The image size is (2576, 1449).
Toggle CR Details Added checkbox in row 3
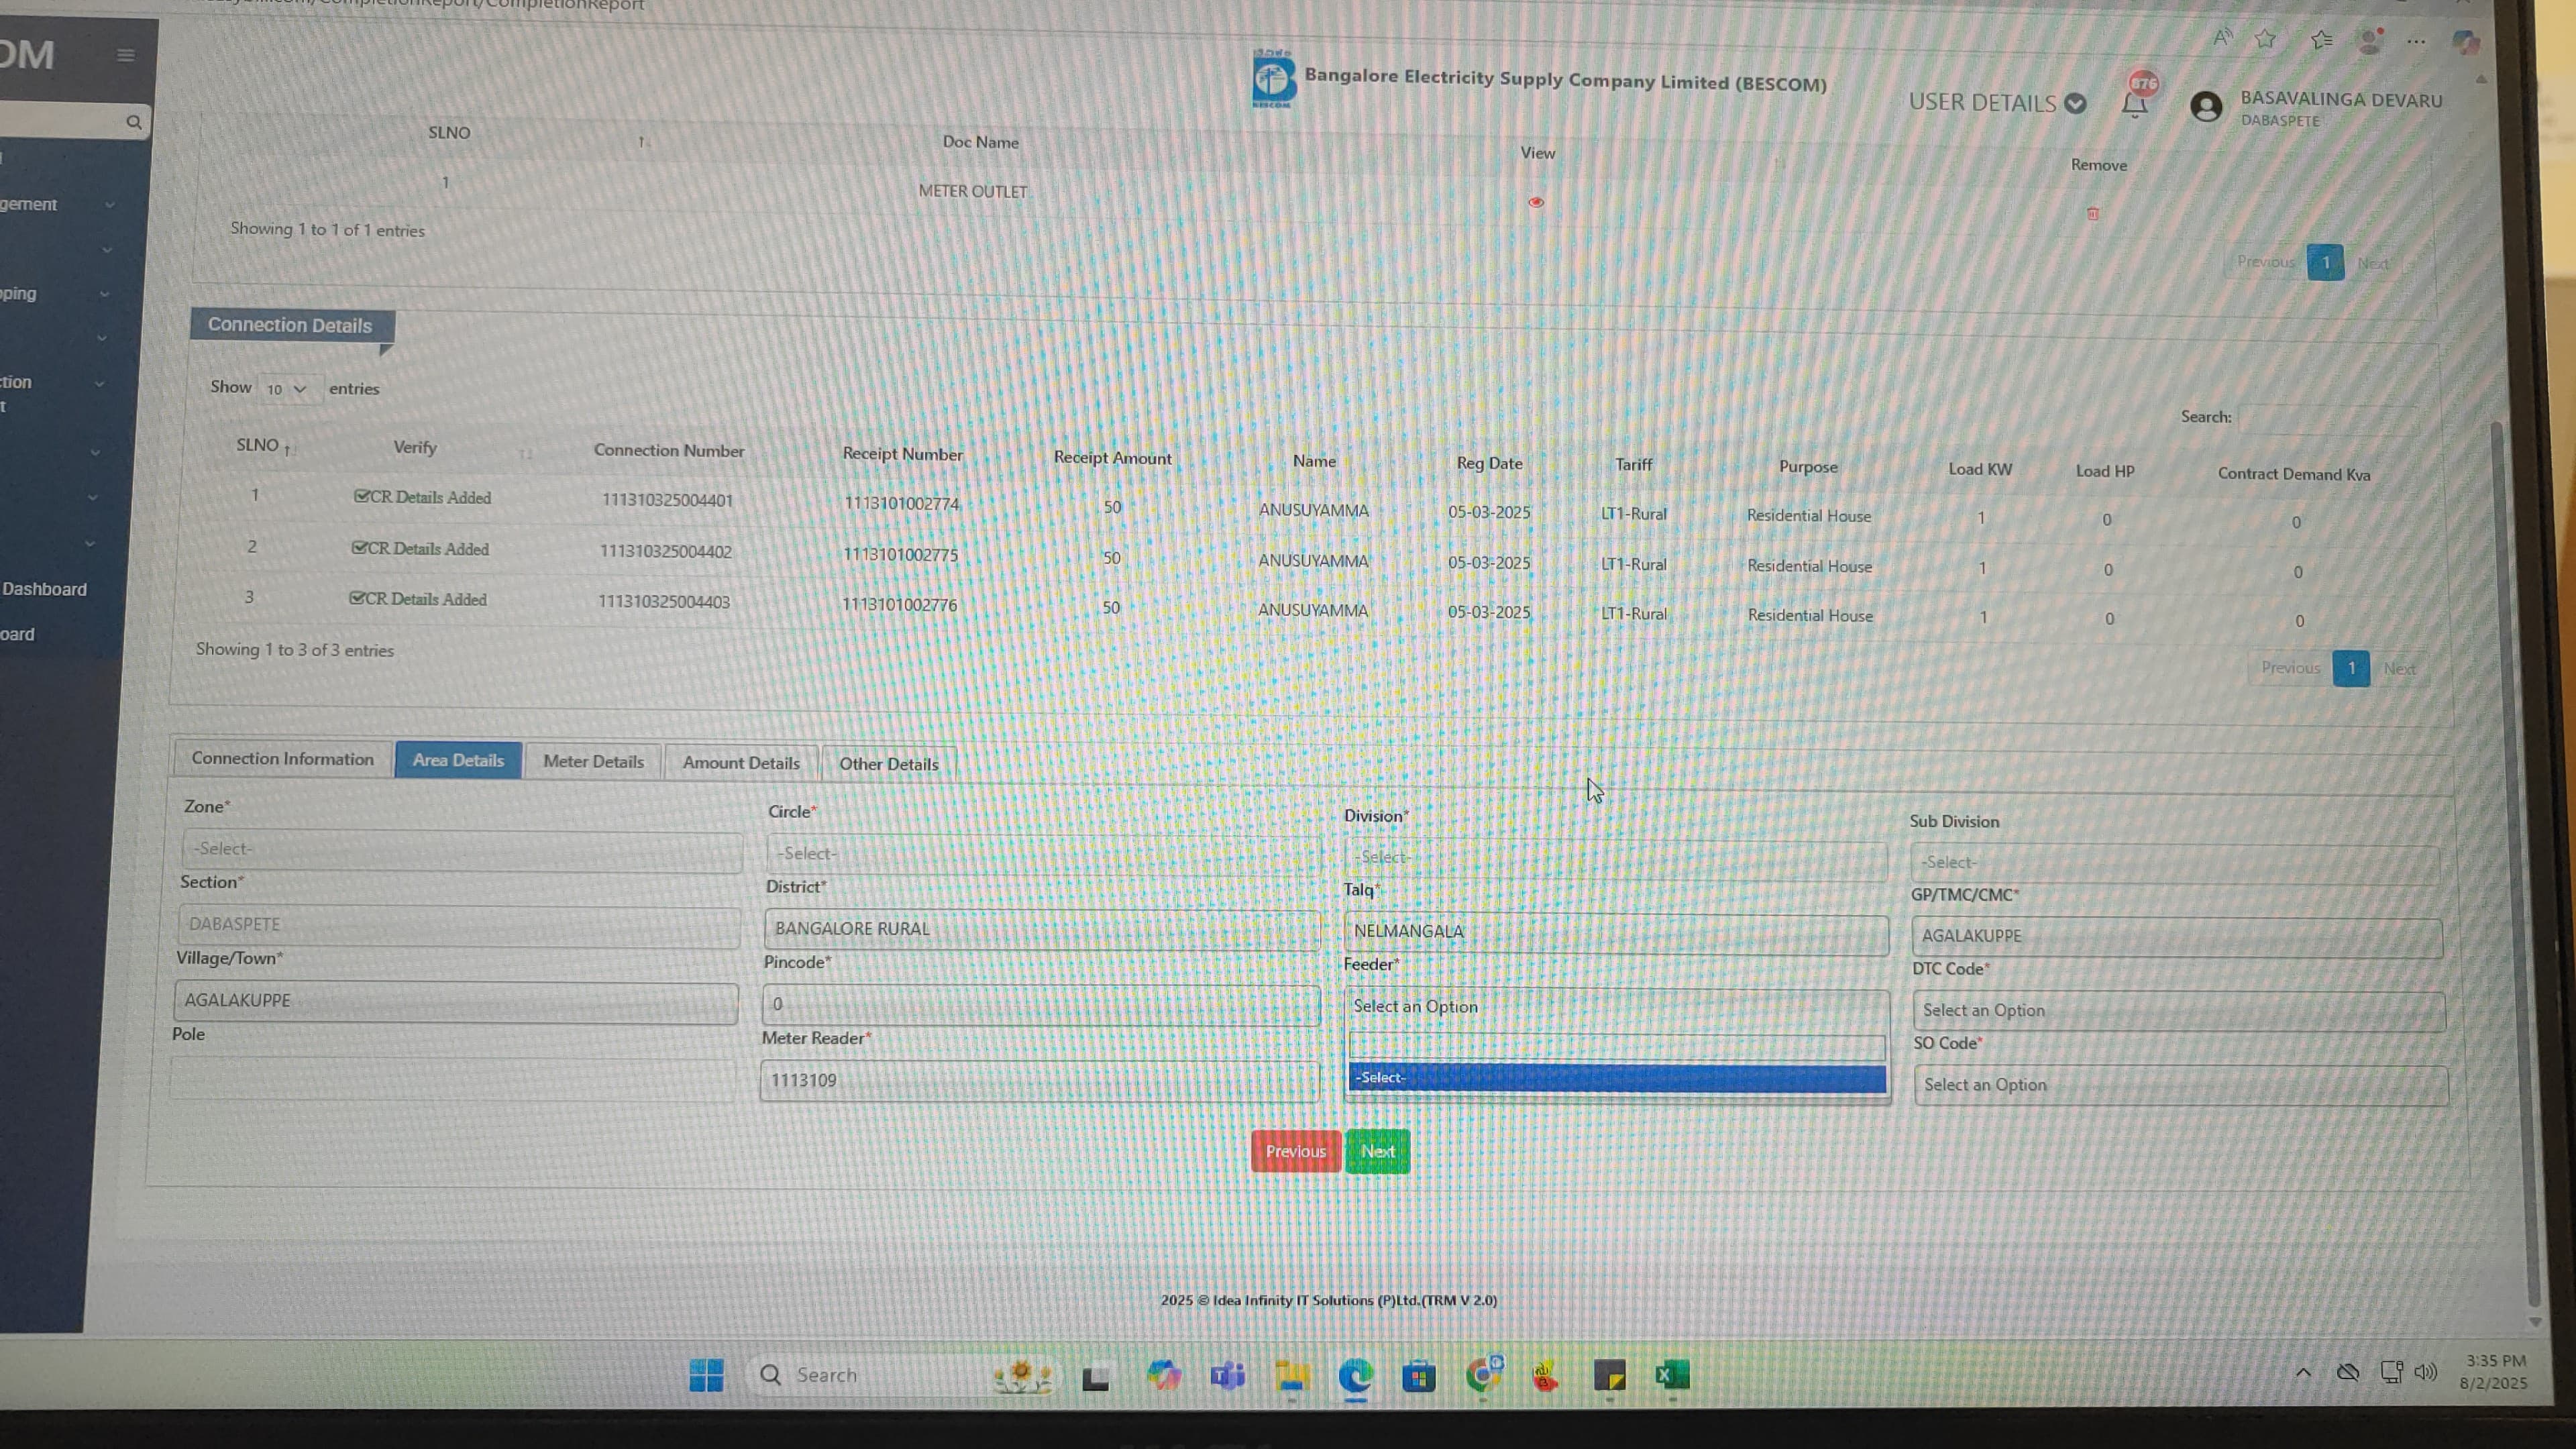[357, 598]
